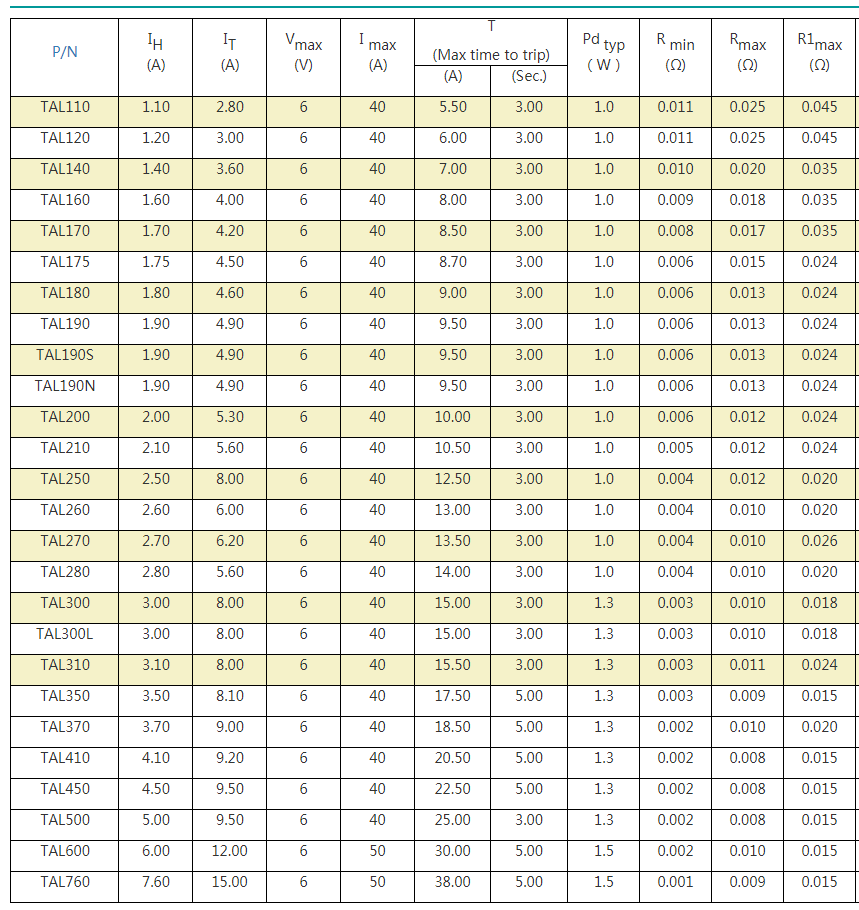Select the 8.70 trip current for TAL175
859x910 pixels.
click(x=453, y=262)
